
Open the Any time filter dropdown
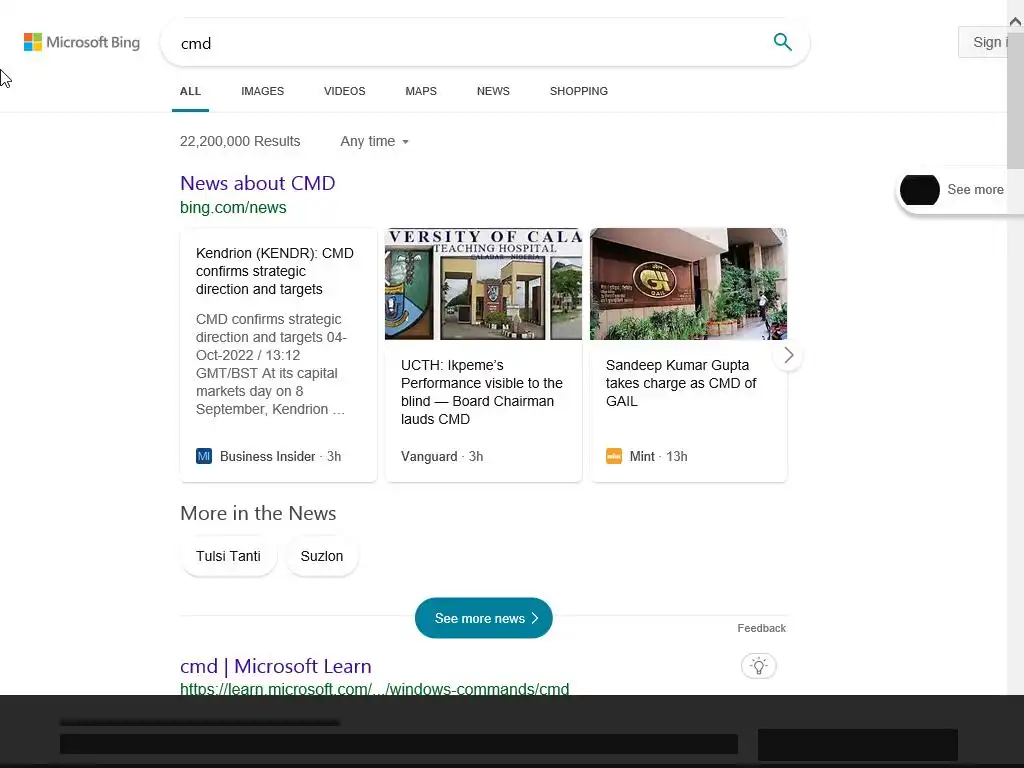tap(374, 141)
